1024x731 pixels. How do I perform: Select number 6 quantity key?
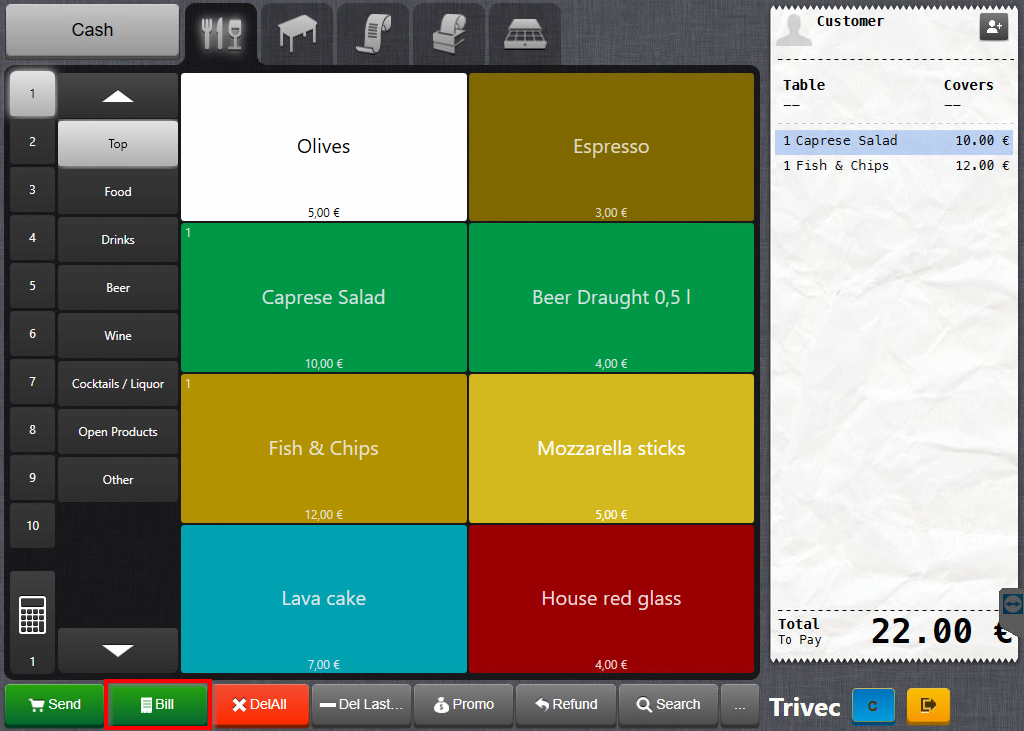(33, 334)
